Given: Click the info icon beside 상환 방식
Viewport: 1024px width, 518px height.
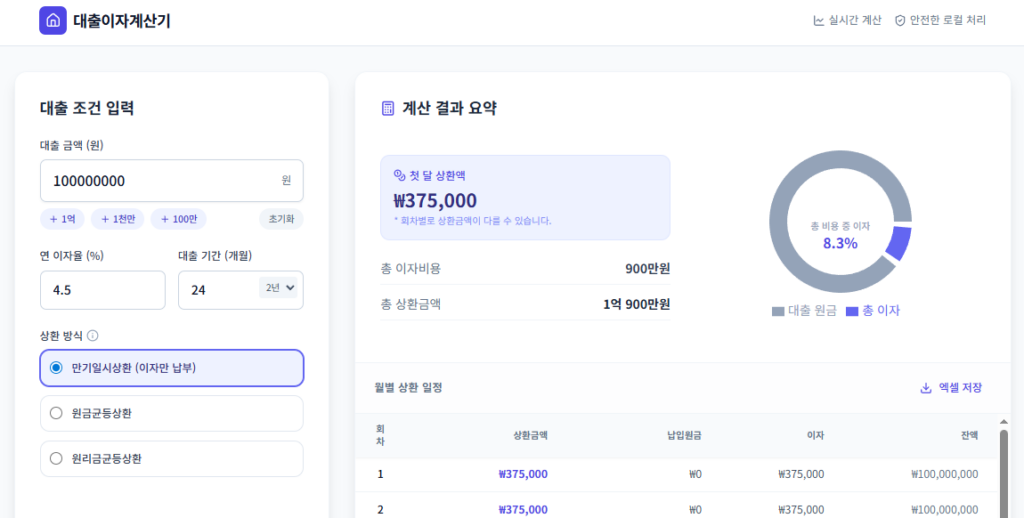Looking at the screenshot, I should point(93,336).
